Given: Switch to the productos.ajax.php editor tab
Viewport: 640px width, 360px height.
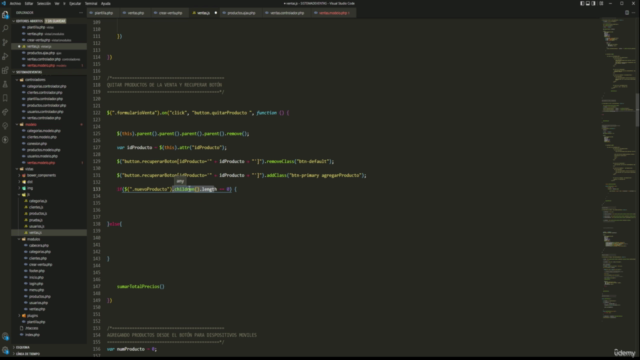Looking at the screenshot, I should pyautogui.click(x=241, y=13).
